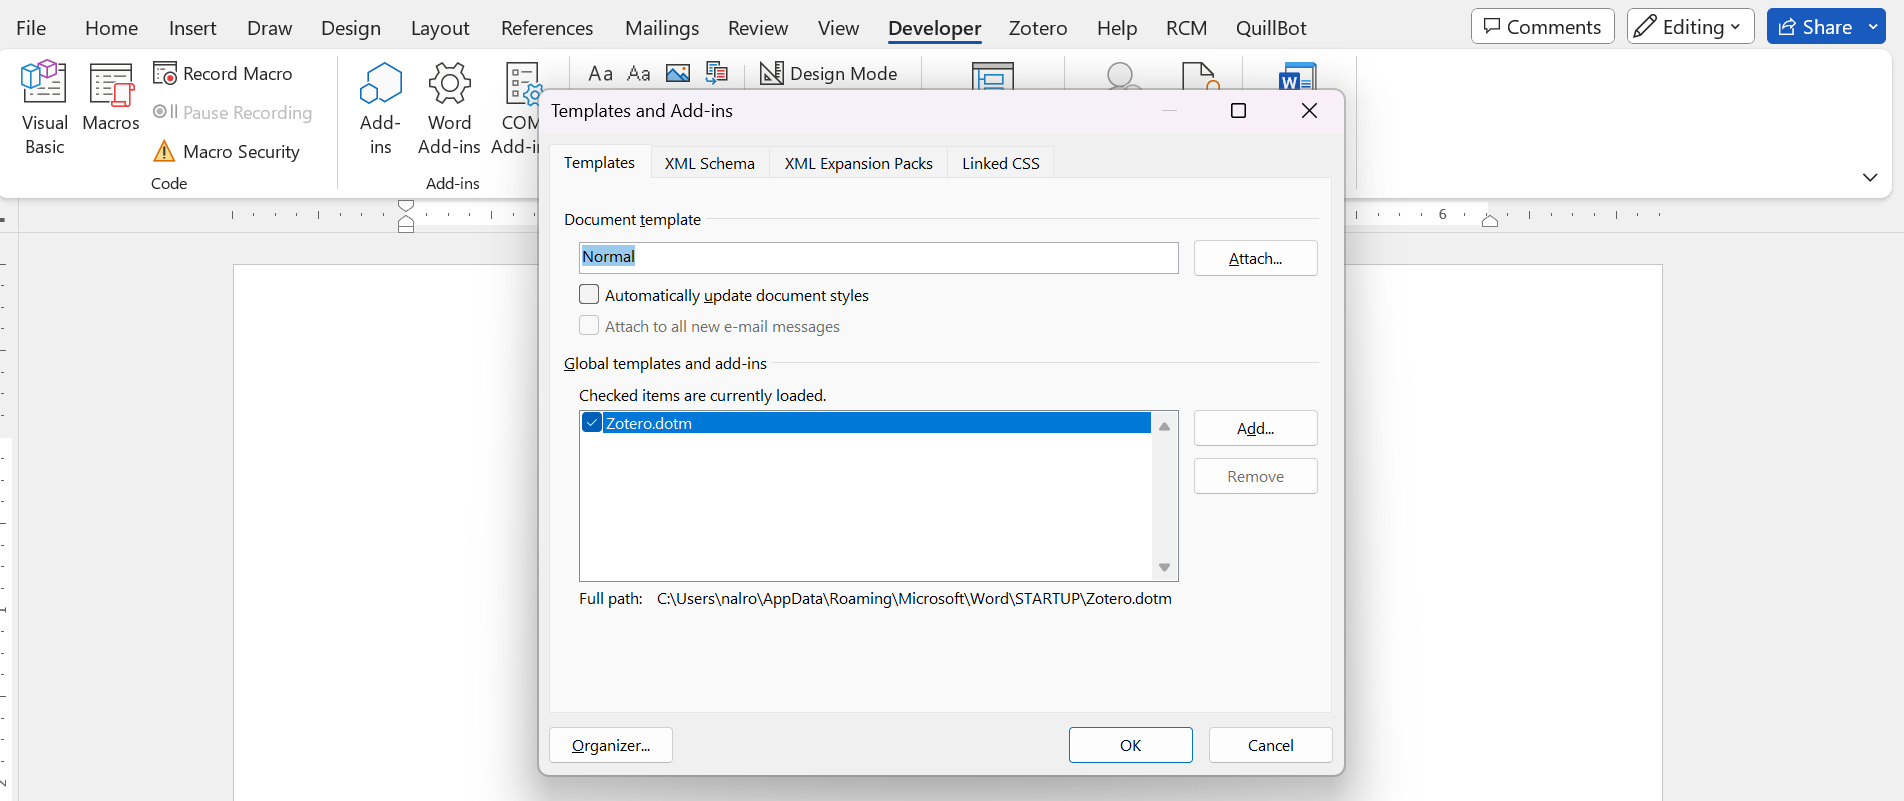Insert Plain Text content control
1904x801 pixels.
coord(639,73)
